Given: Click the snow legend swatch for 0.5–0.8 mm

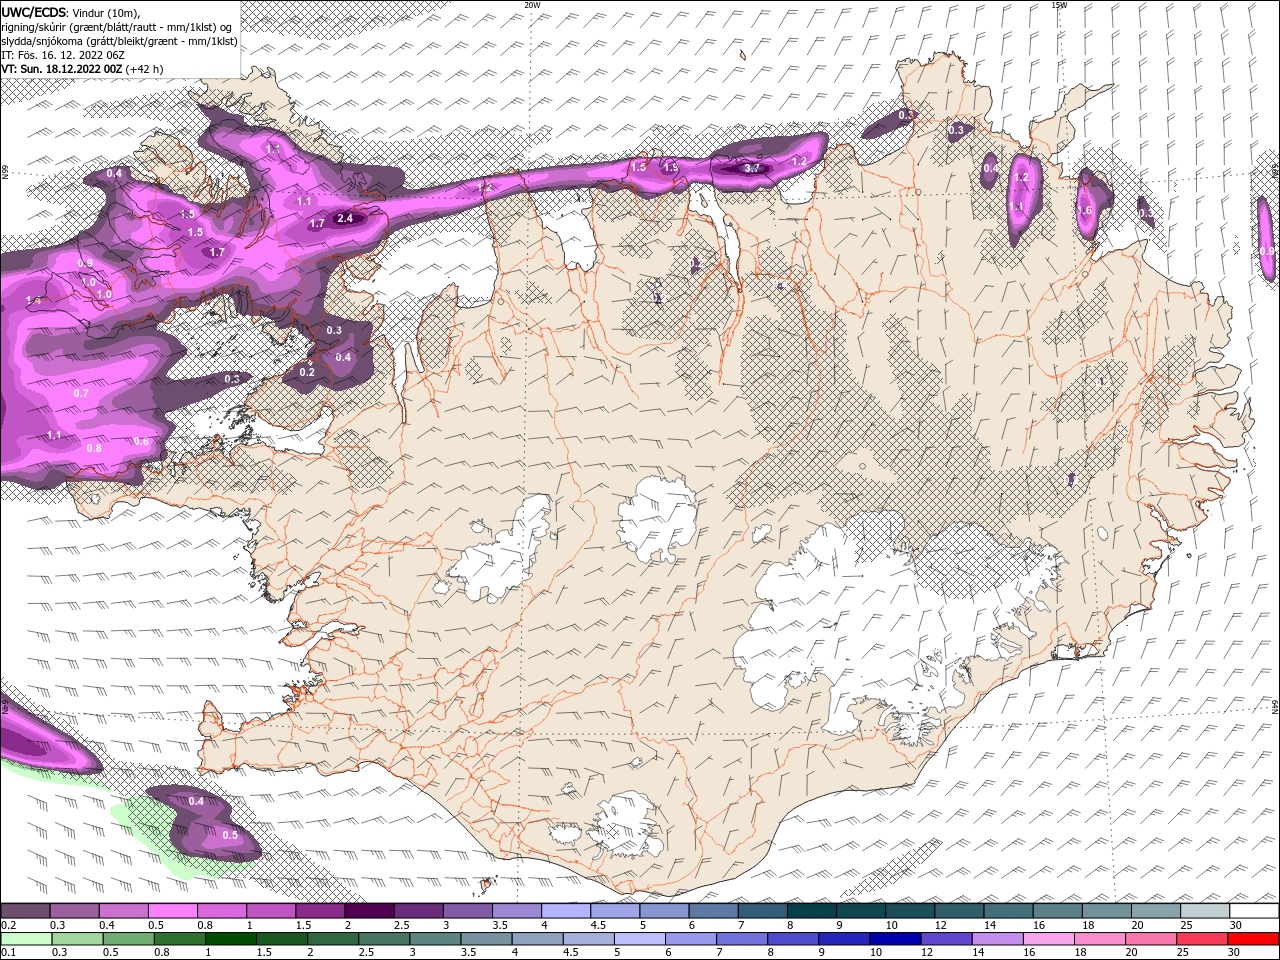Looking at the screenshot, I should tap(172, 911).
